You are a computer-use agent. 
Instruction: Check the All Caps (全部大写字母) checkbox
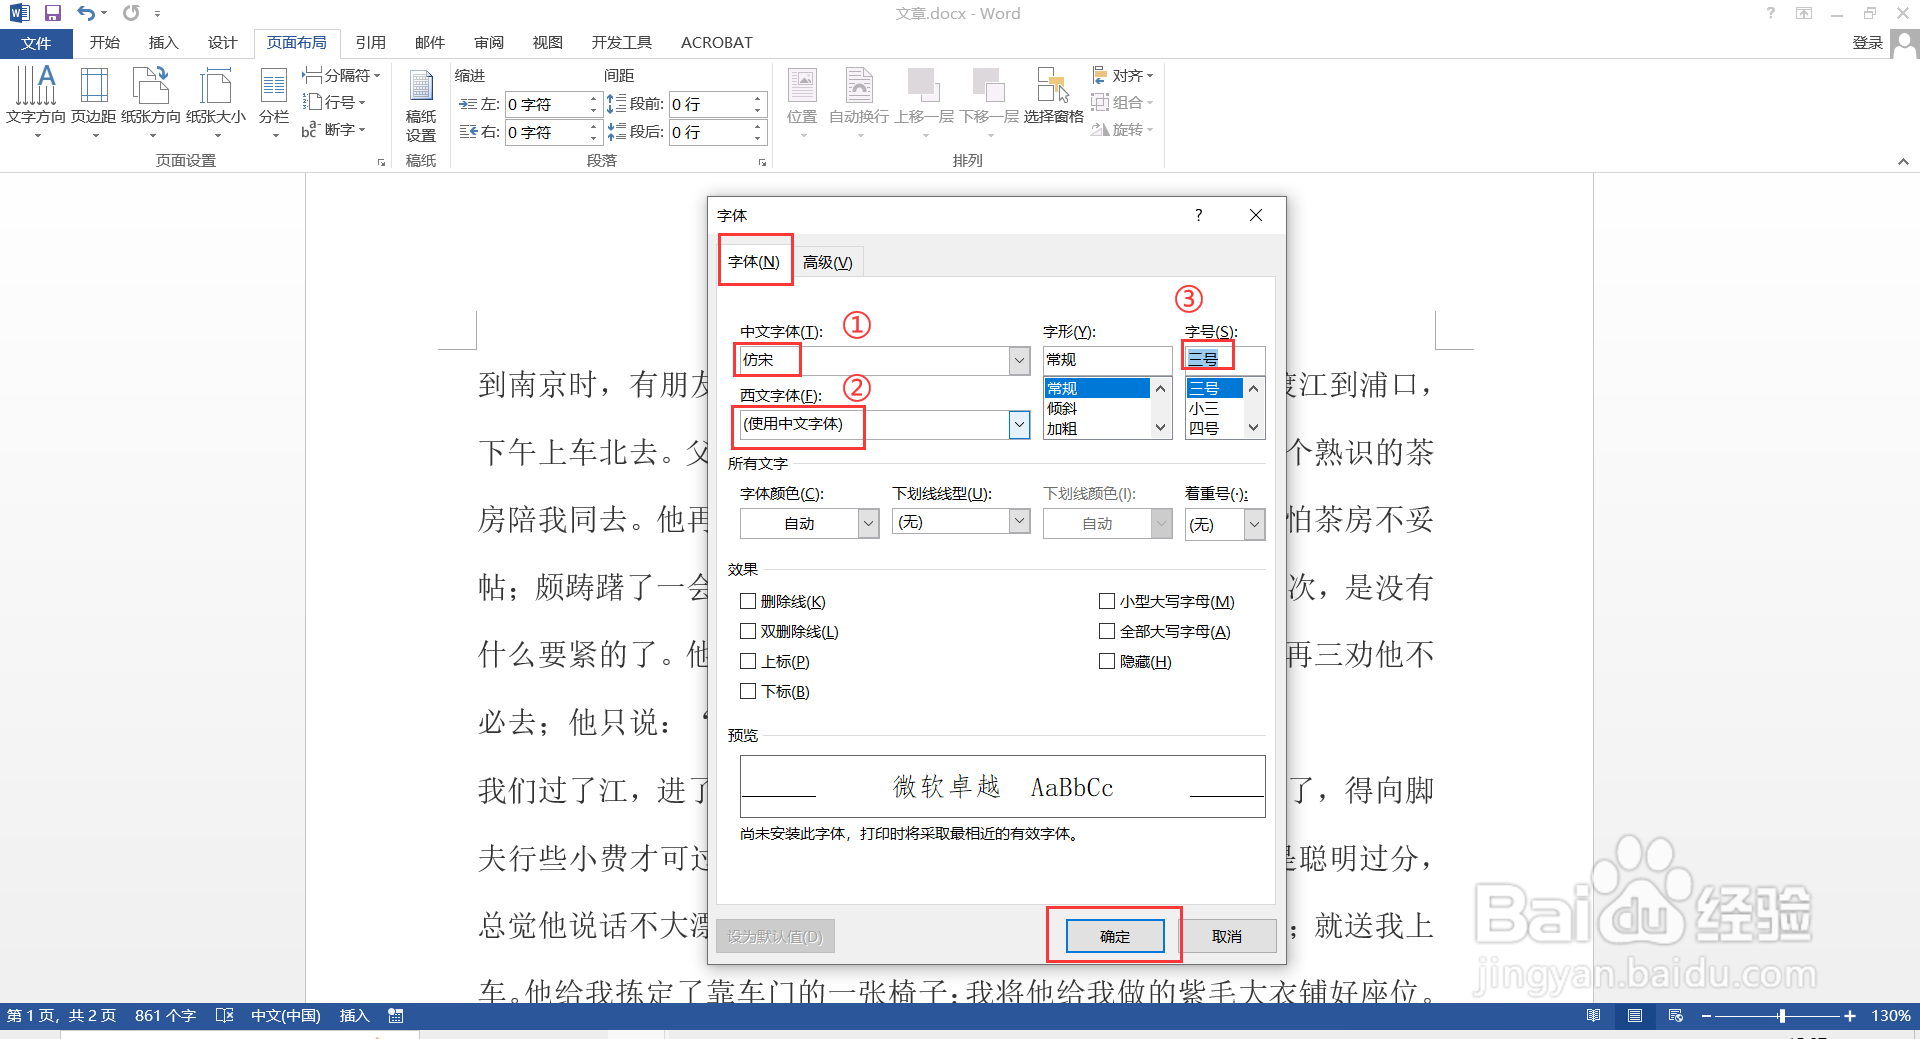point(1107,631)
